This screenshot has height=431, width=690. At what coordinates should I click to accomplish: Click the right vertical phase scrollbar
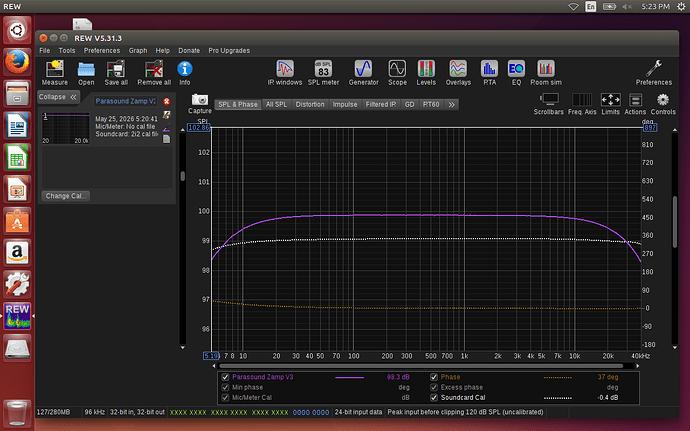[x=675, y=221]
